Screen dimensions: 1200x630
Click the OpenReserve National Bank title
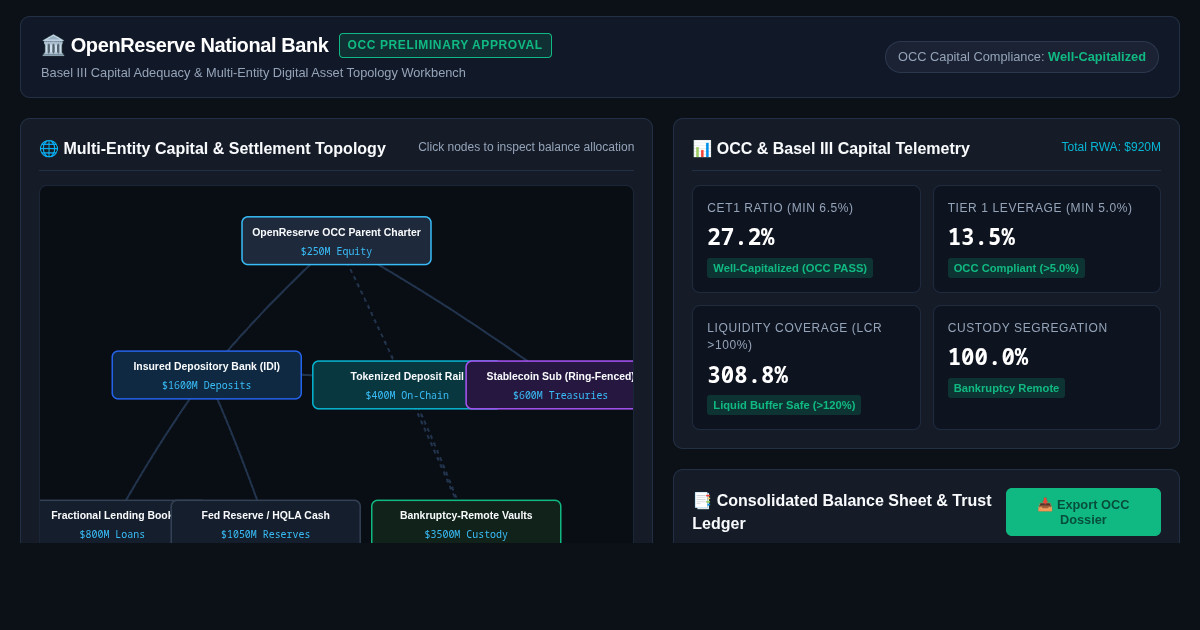coord(200,45)
